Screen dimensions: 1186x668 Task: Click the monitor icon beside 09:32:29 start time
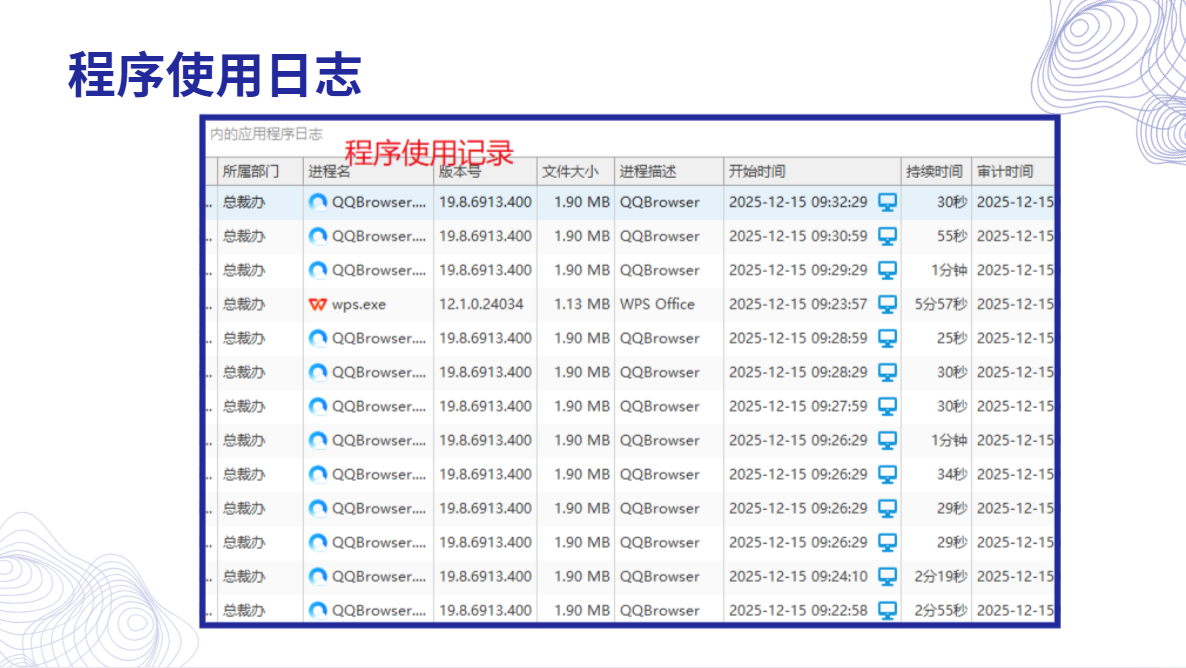[x=887, y=202]
